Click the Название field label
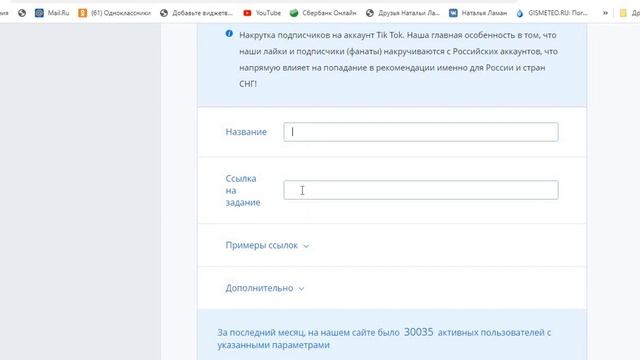 [246, 132]
